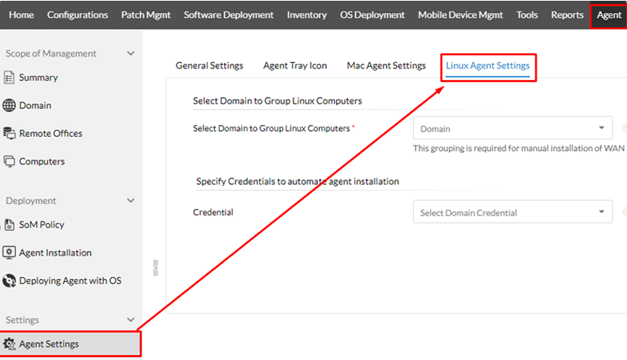Open the Inventory menu
The height and width of the screenshot is (360, 627).
(x=307, y=15)
